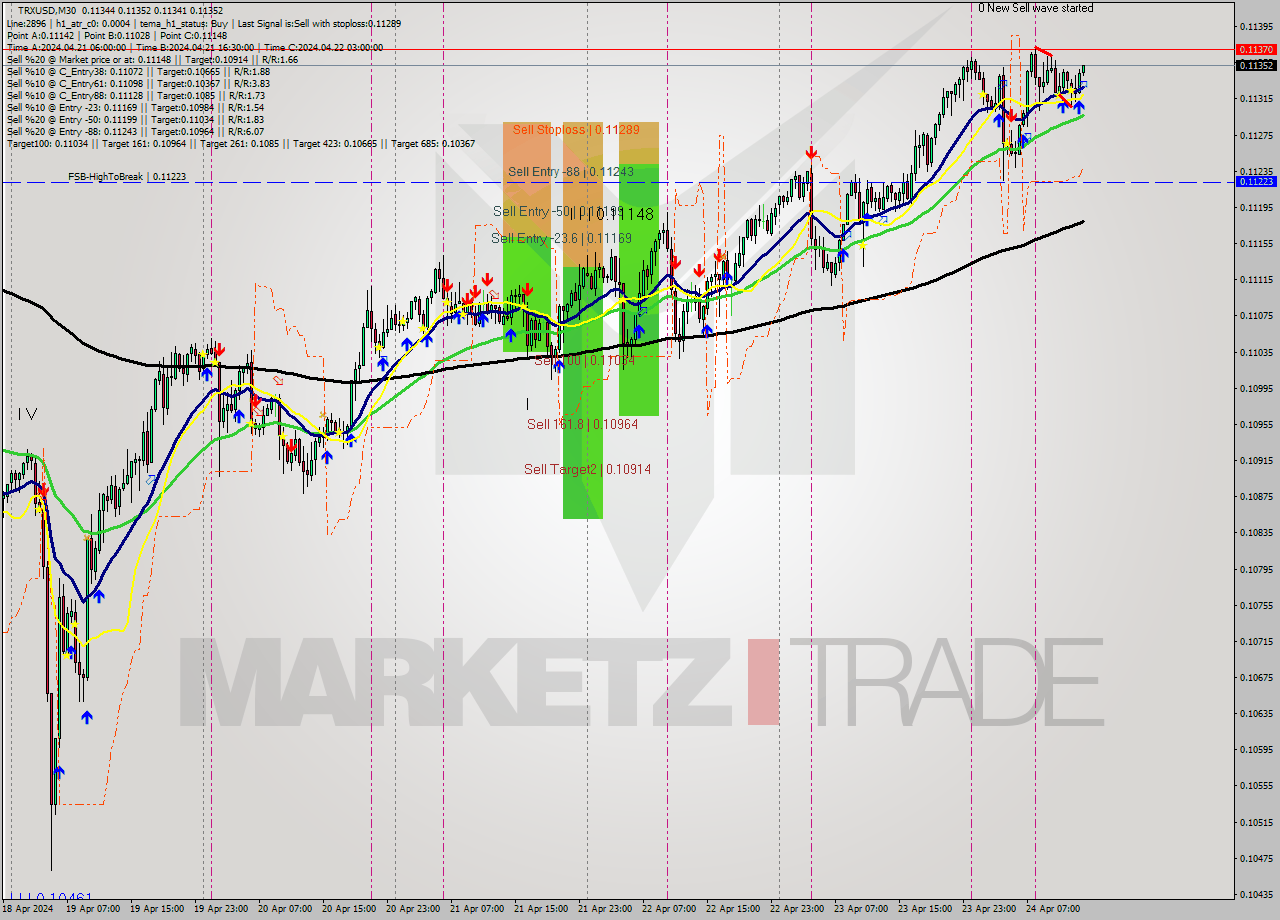Click the '24 Apr 07:00' time axis label

click(x=1053, y=909)
